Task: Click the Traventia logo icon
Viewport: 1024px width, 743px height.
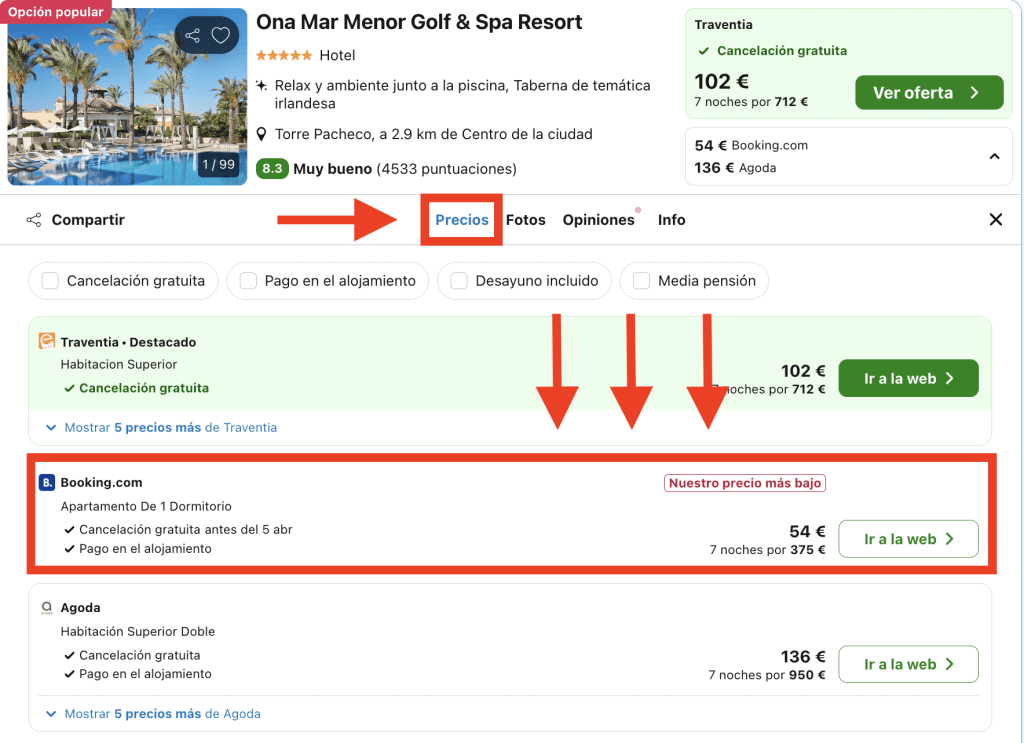Action: point(46,342)
